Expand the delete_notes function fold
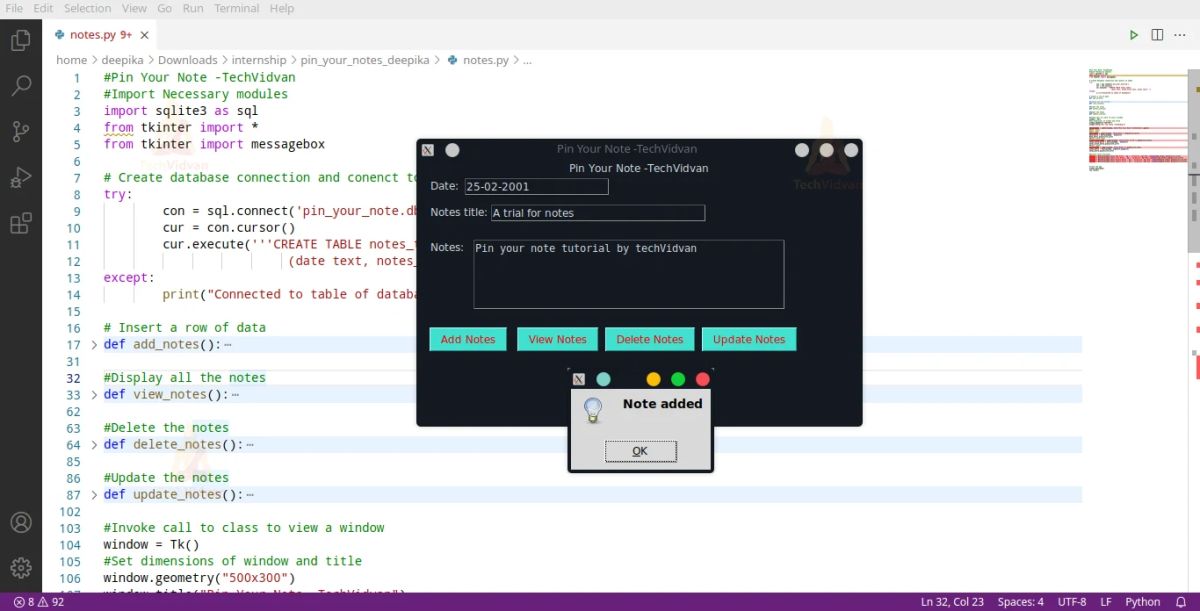This screenshot has width=1200, height=611. click(x=94, y=444)
